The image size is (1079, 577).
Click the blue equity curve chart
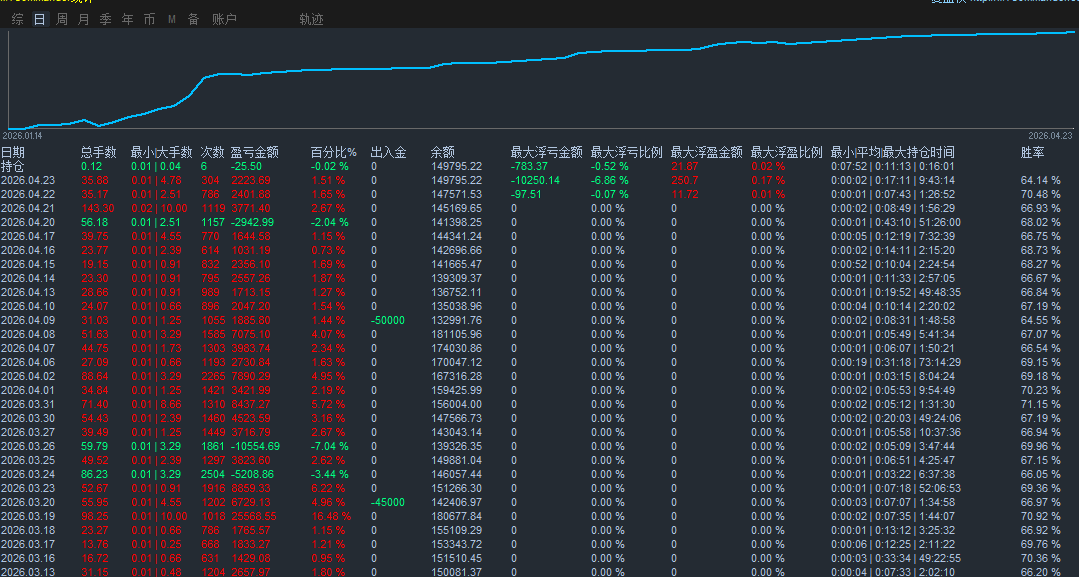pos(540,60)
